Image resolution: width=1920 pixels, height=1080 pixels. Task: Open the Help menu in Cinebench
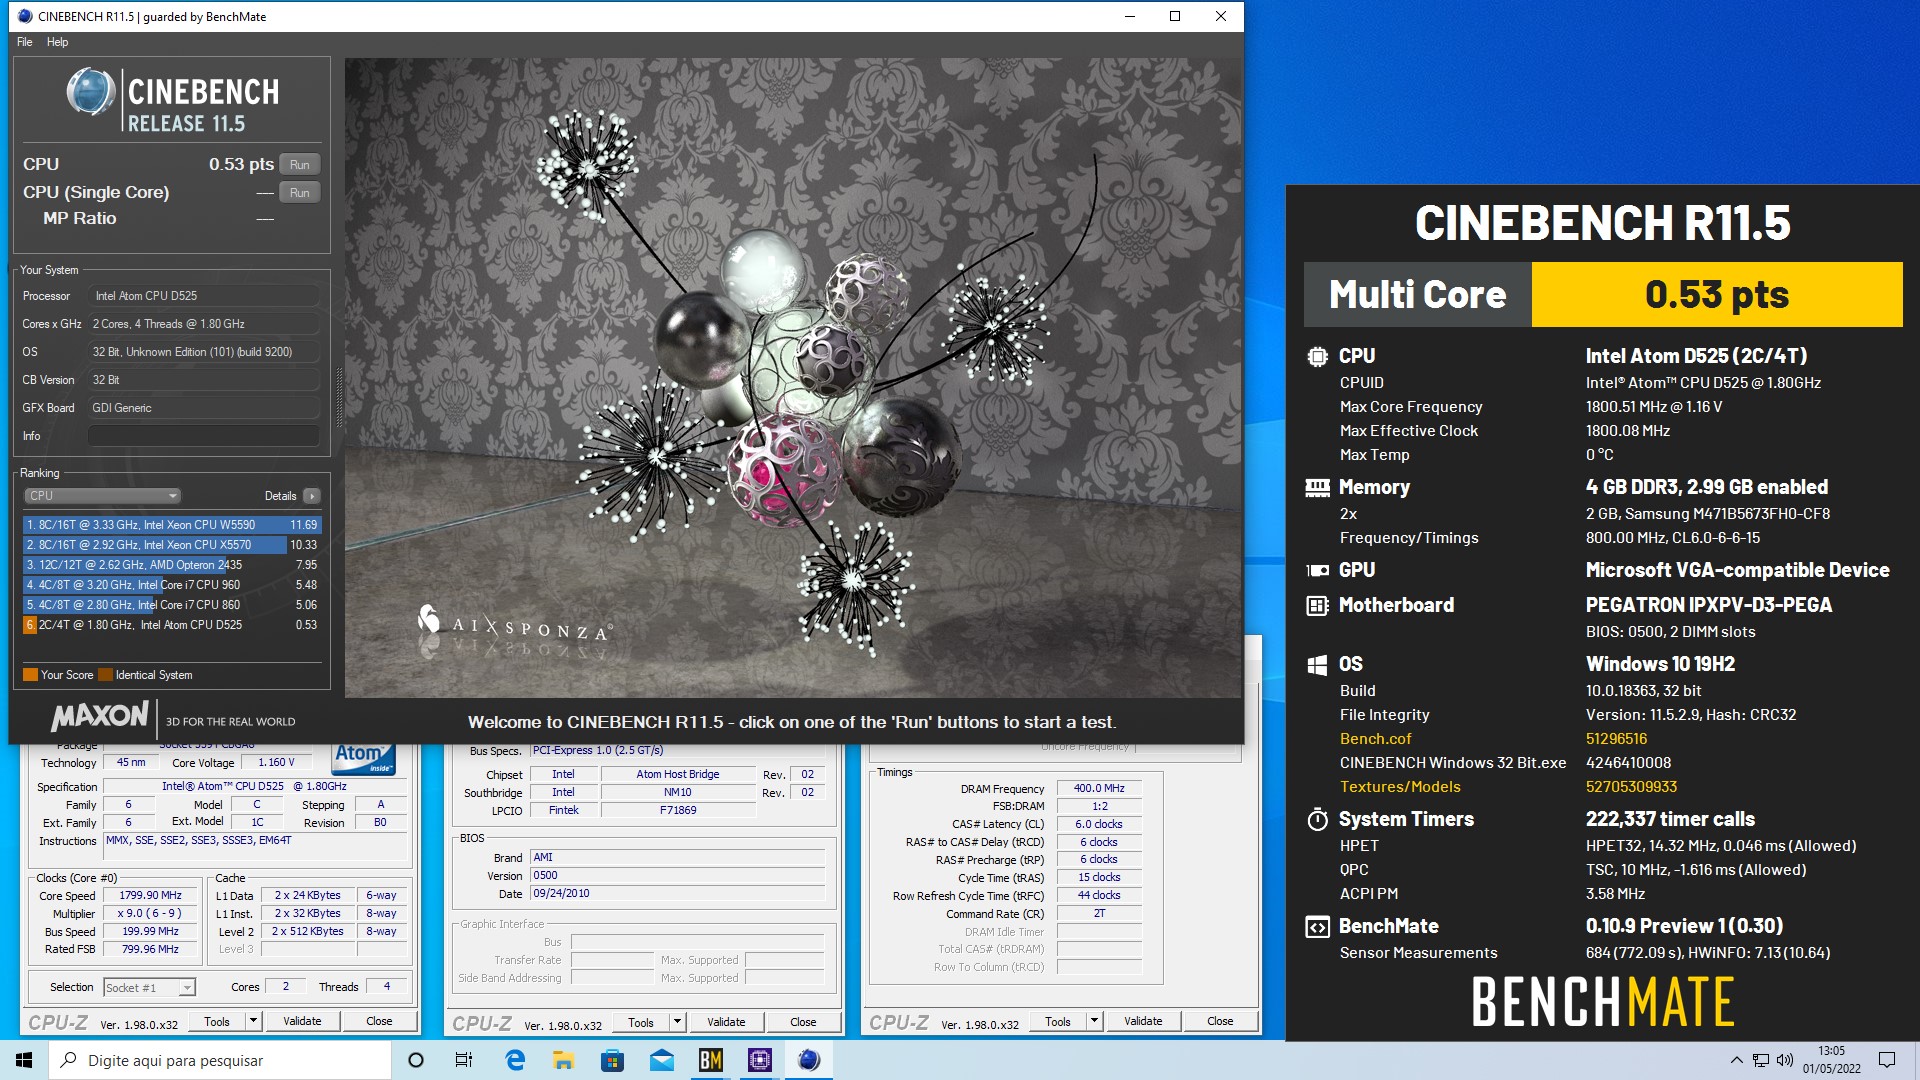(58, 42)
